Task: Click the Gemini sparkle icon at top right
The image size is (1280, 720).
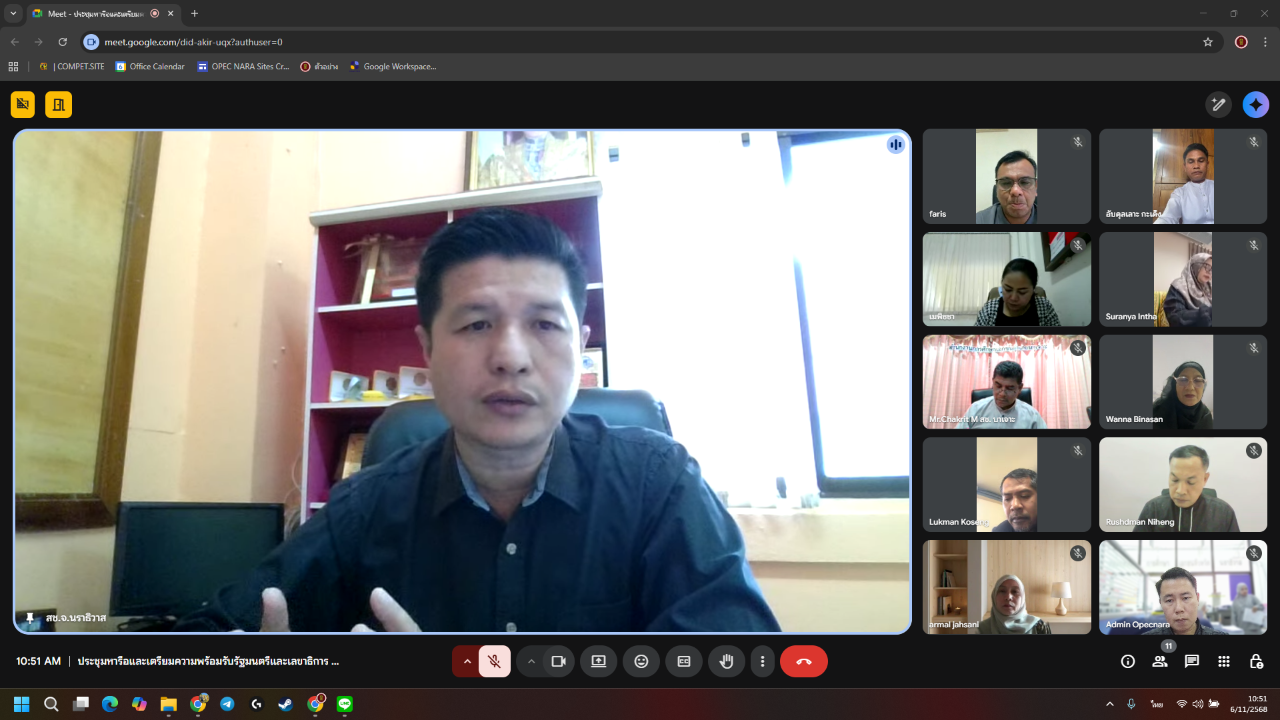Action: (x=1255, y=105)
